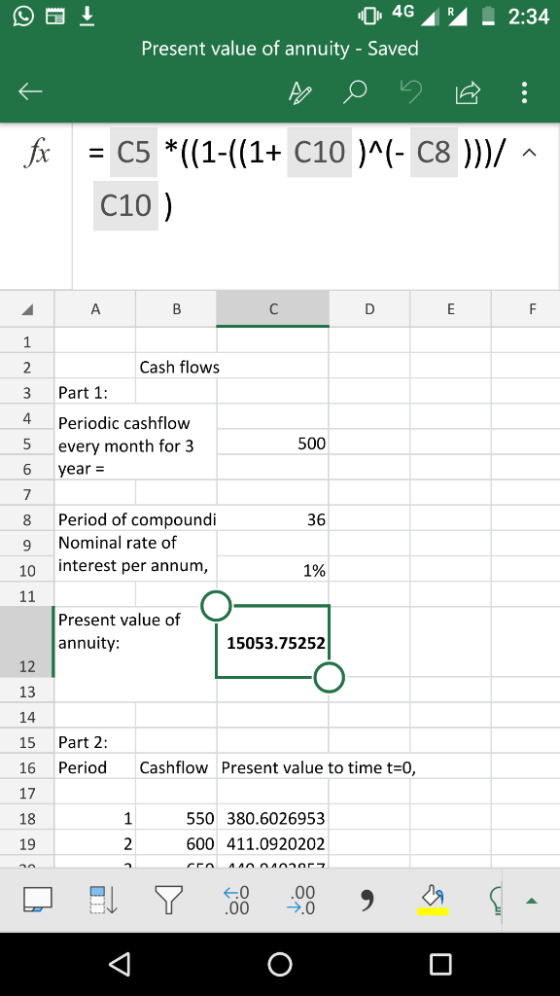The image size is (560, 996).
Task: Tap the document title 'Present value of annuity - Saved'
Action: coord(280,48)
